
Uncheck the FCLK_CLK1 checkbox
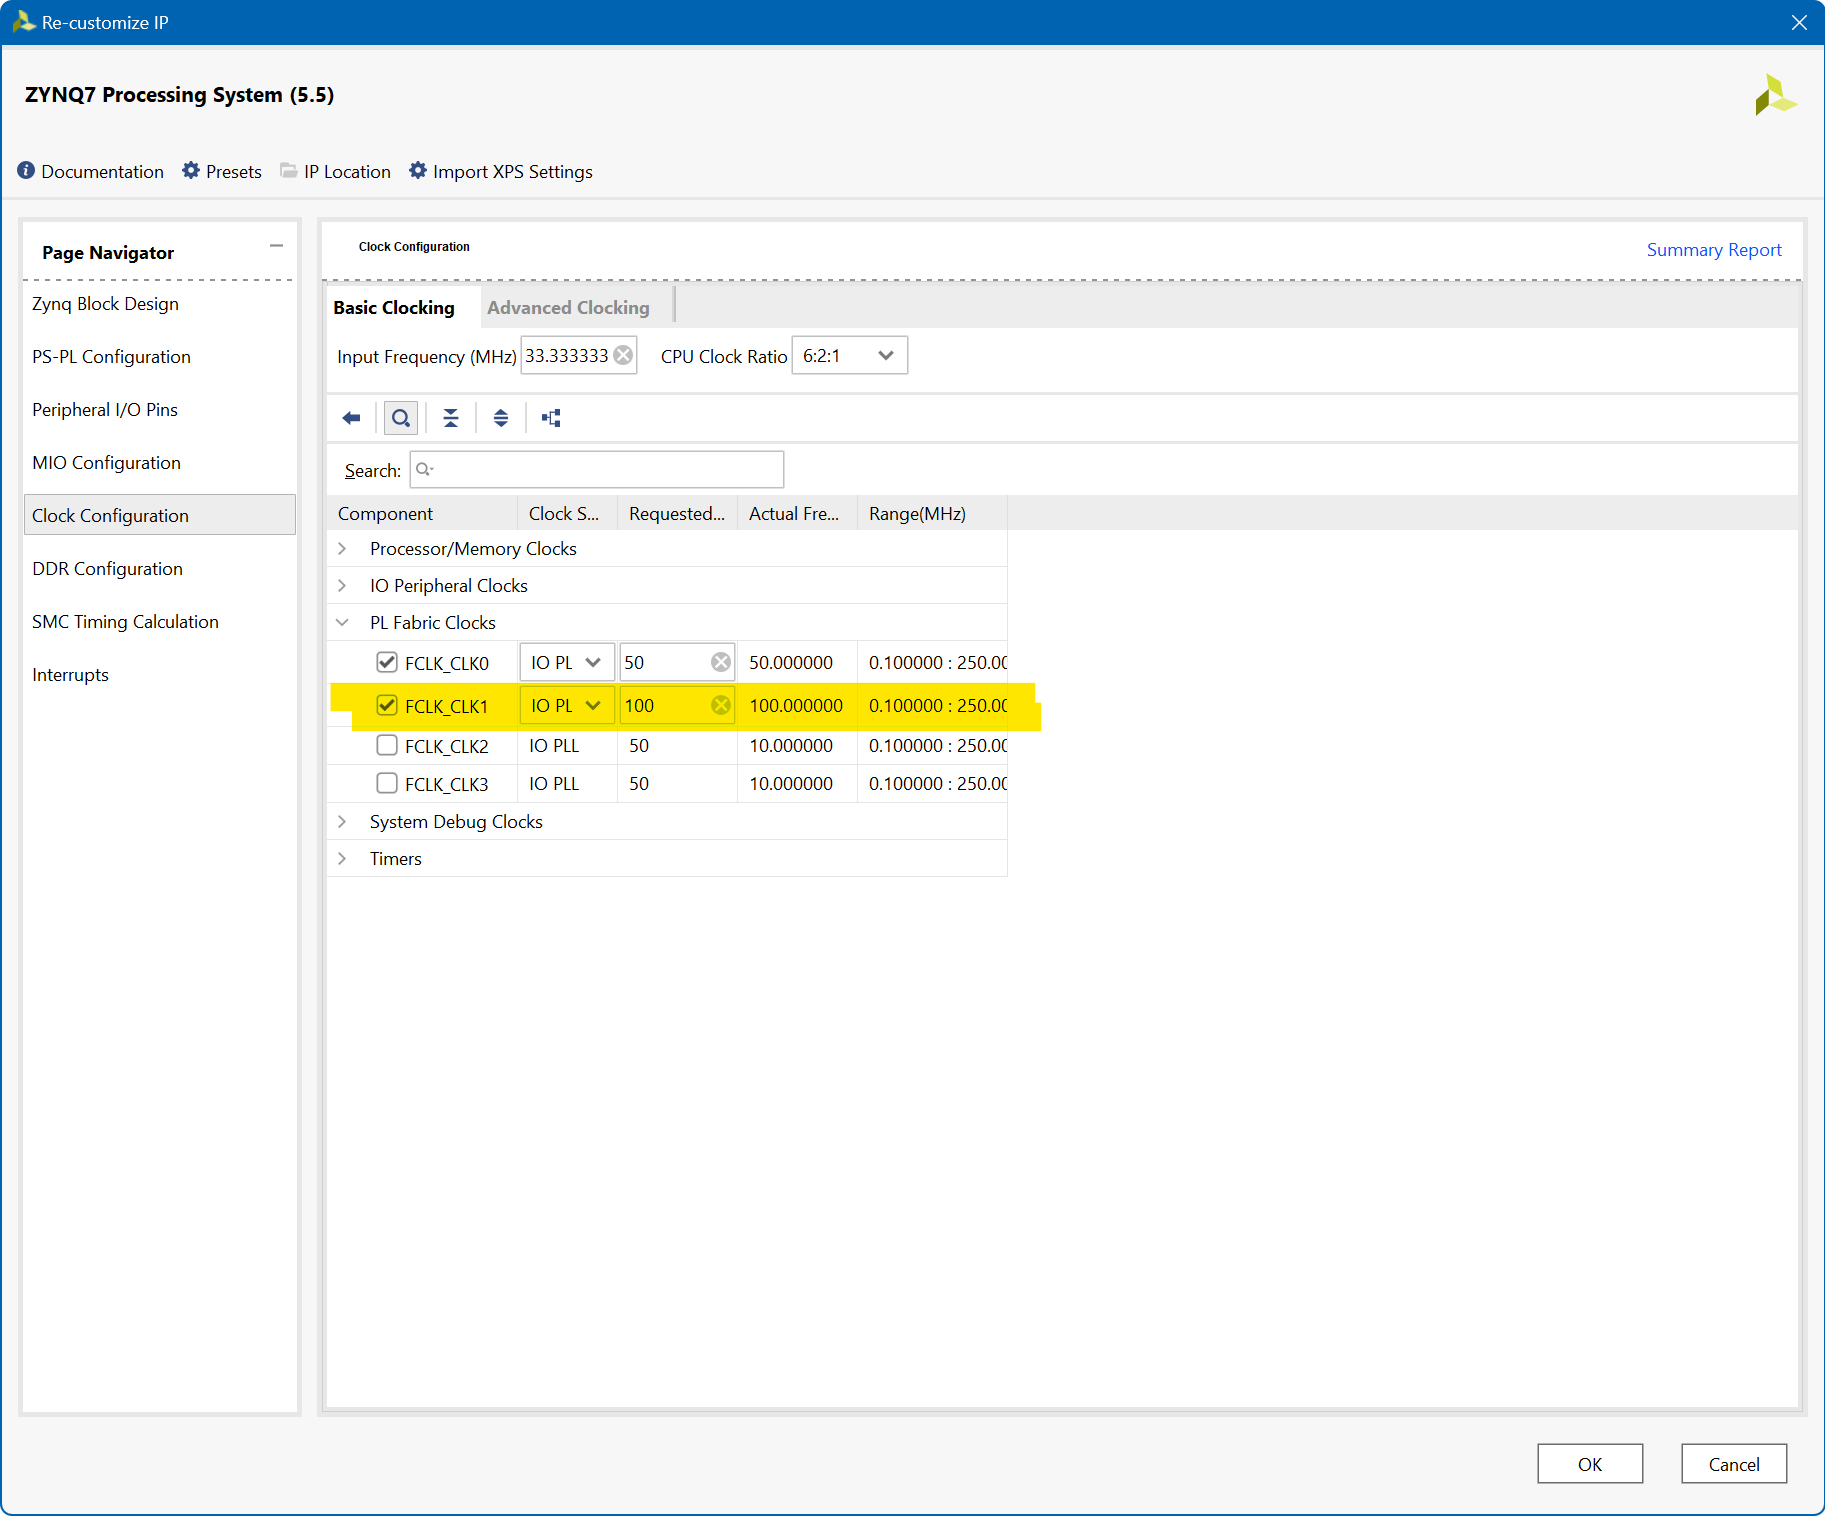pos(387,705)
